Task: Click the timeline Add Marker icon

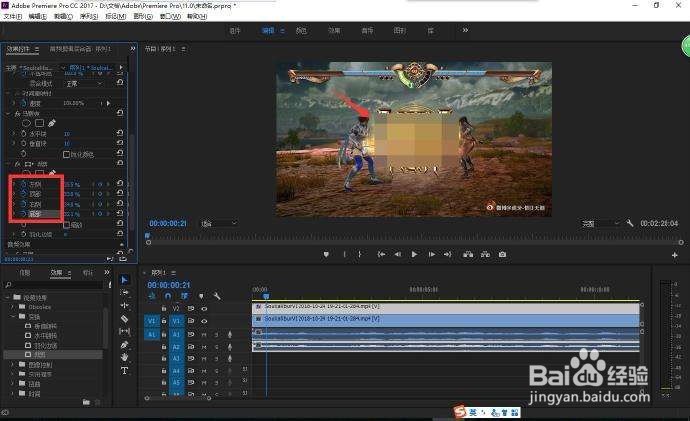Action: point(201,296)
